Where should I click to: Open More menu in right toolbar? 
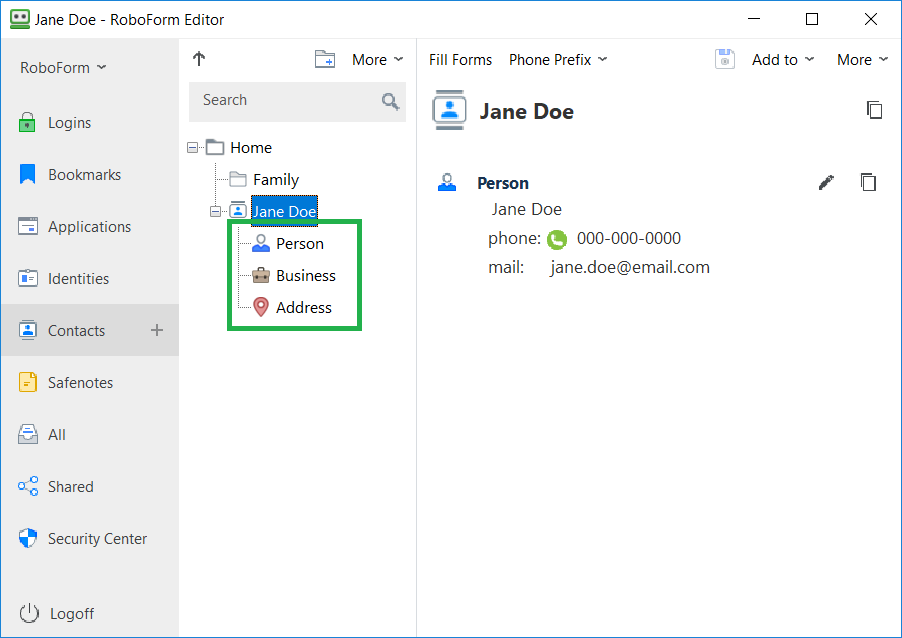click(862, 60)
